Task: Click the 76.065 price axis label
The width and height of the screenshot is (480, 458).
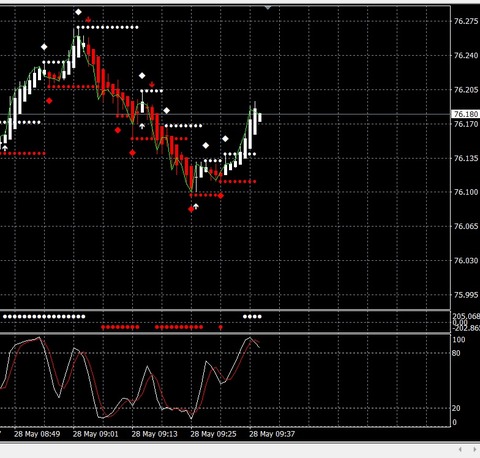Action: (x=466, y=226)
